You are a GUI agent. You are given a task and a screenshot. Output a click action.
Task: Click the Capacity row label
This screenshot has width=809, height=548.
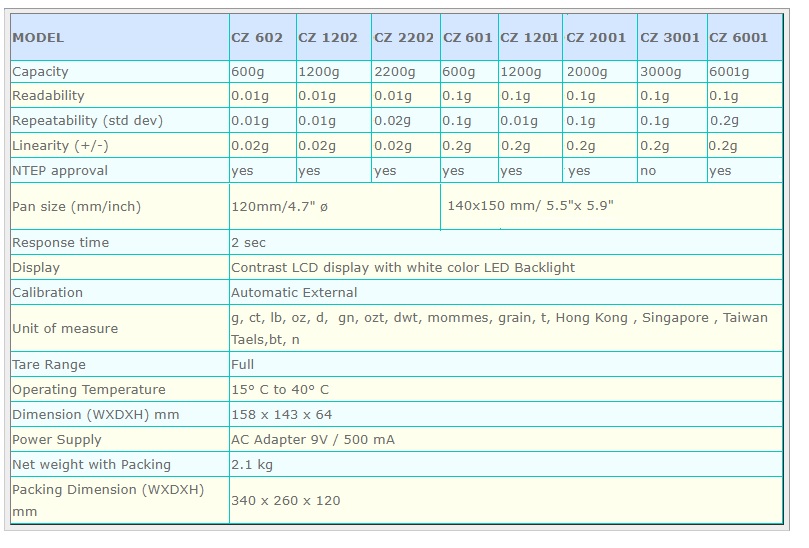pyautogui.click(x=40, y=72)
